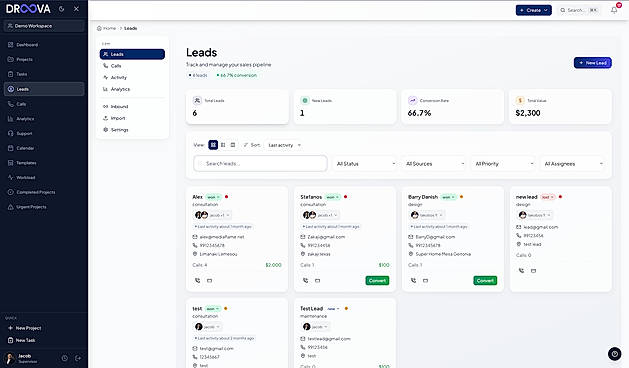Viewport: 629px width, 368px height.
Task: Open the Last activity sort dropdown
Action: [x=284, y=145]
